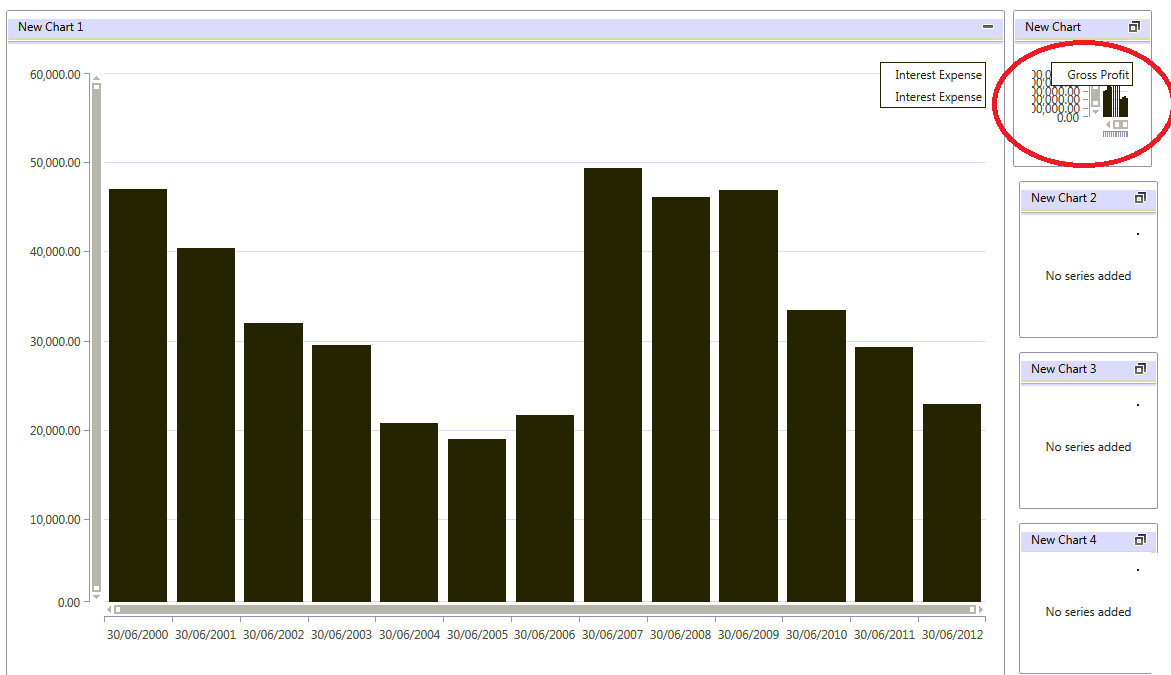Viewport: 1171px width, 675px height.
Task: Maximize the New Chart 2 panel
Action: click(x=1140, y=198)
